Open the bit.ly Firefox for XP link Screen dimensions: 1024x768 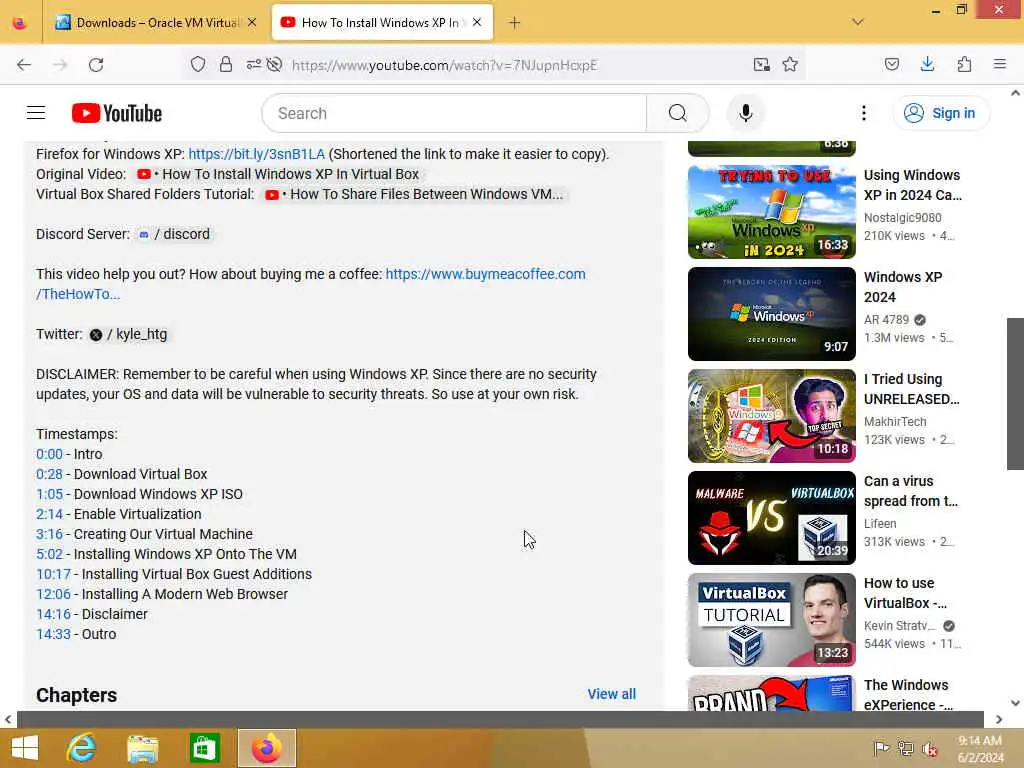pos(257,154)
